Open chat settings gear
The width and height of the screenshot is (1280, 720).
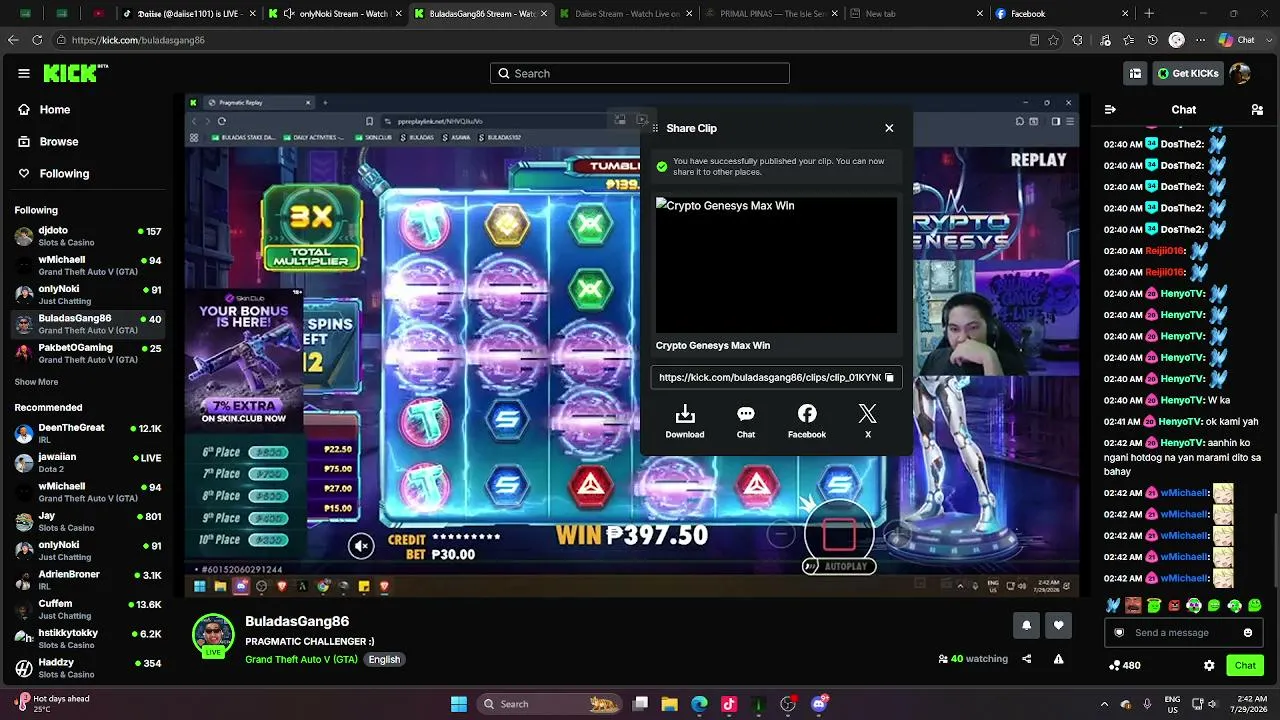click(1209, 665)
